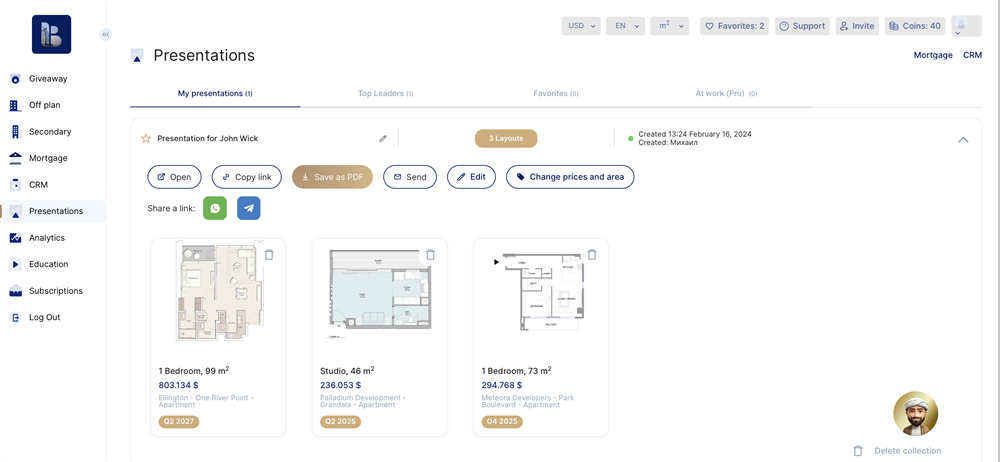Change language using EN dropdown
The height and width of the screenshot is (462, 1000).
(625, 26)
